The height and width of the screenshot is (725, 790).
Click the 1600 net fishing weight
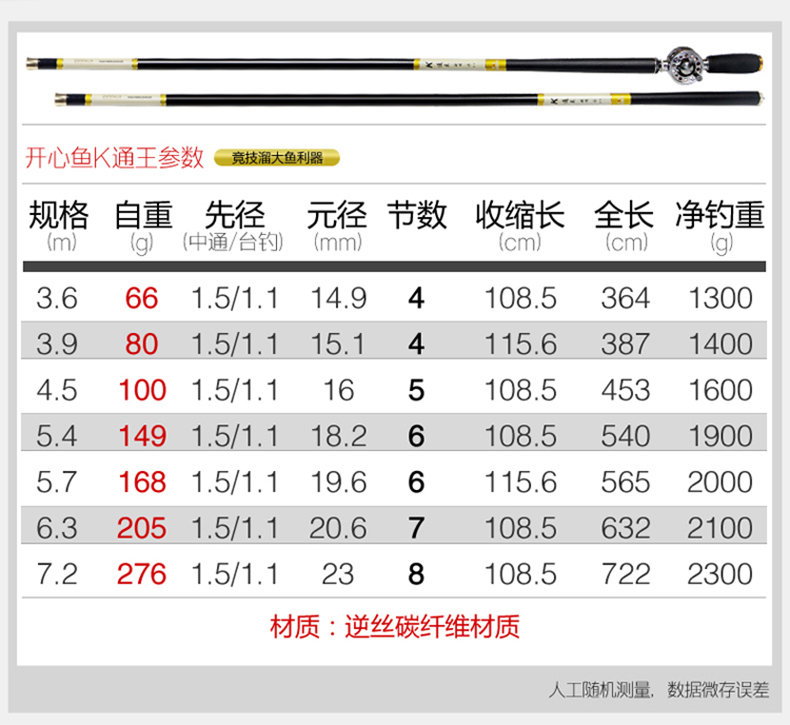[720, 390]
